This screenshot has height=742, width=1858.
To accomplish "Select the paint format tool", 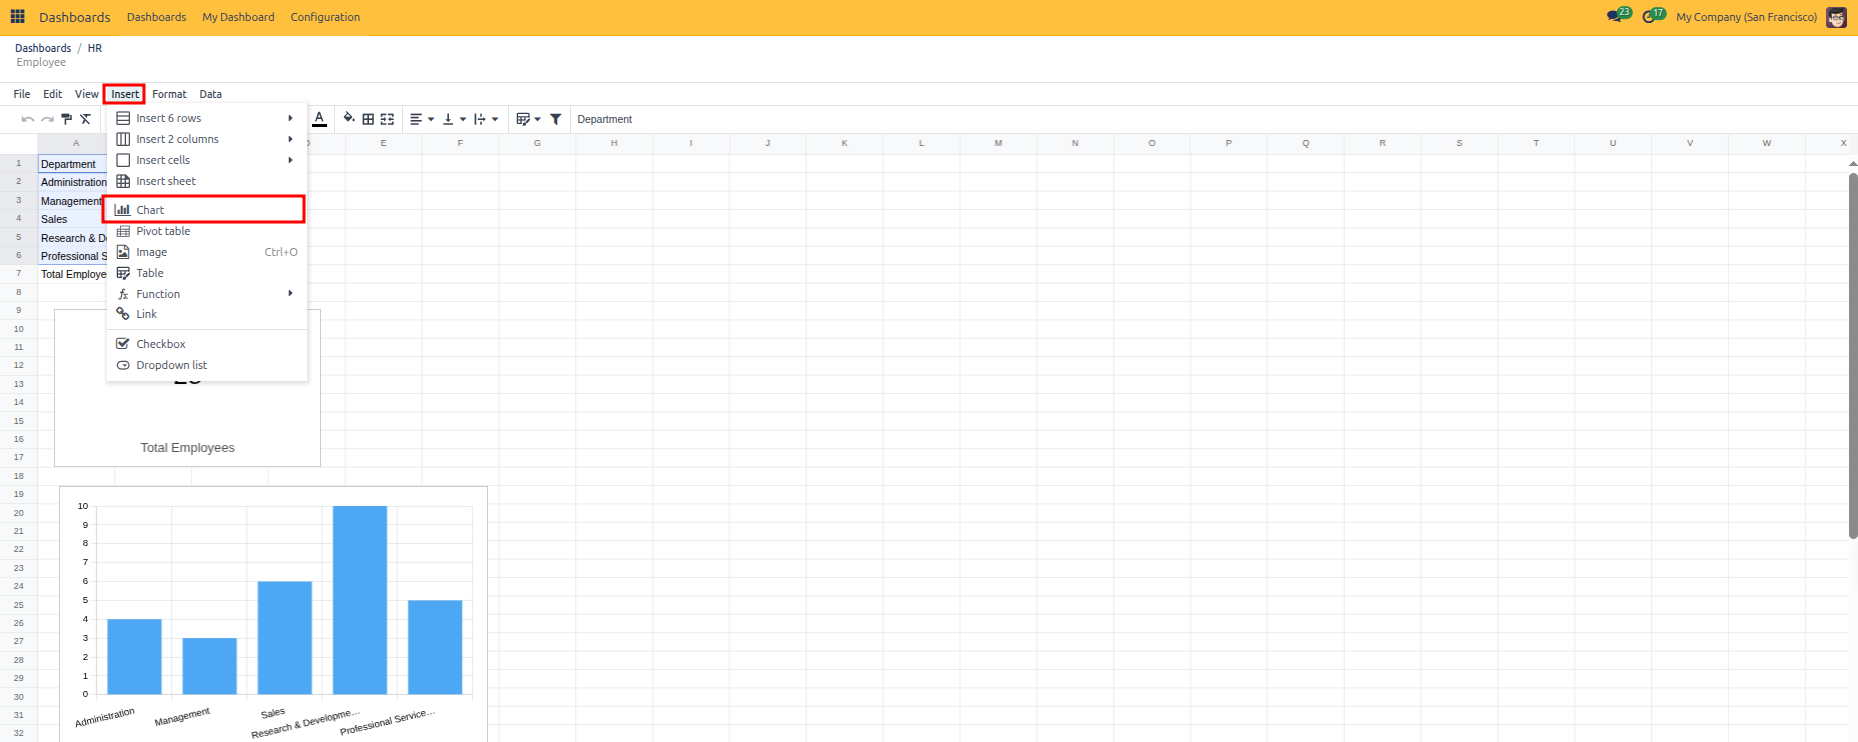I will (x=66, y=119).
